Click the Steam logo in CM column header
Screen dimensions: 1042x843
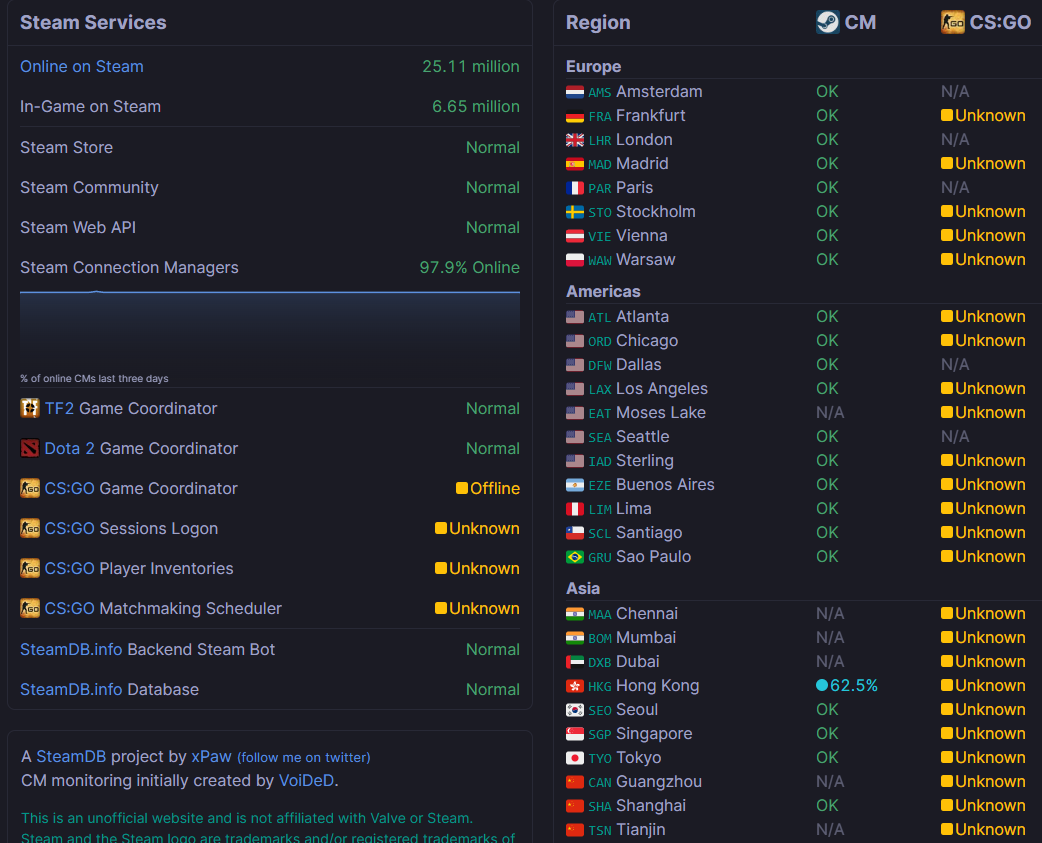pyautogui.click(x=827, y=22)
